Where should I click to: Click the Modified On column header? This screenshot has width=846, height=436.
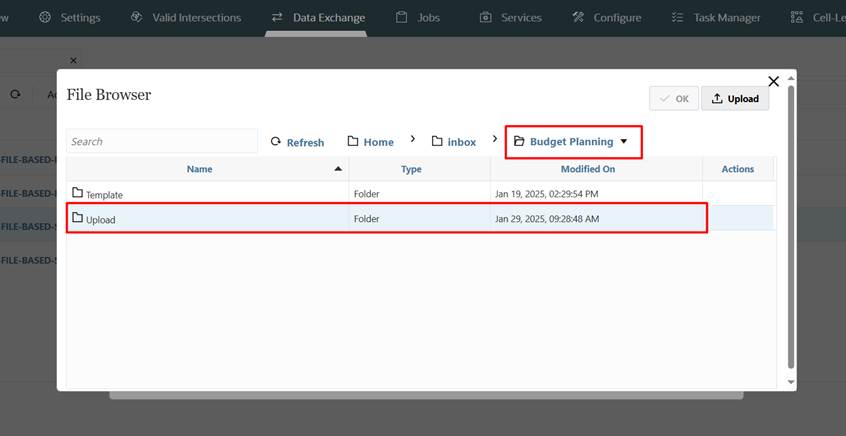click(x=587, y=169)
